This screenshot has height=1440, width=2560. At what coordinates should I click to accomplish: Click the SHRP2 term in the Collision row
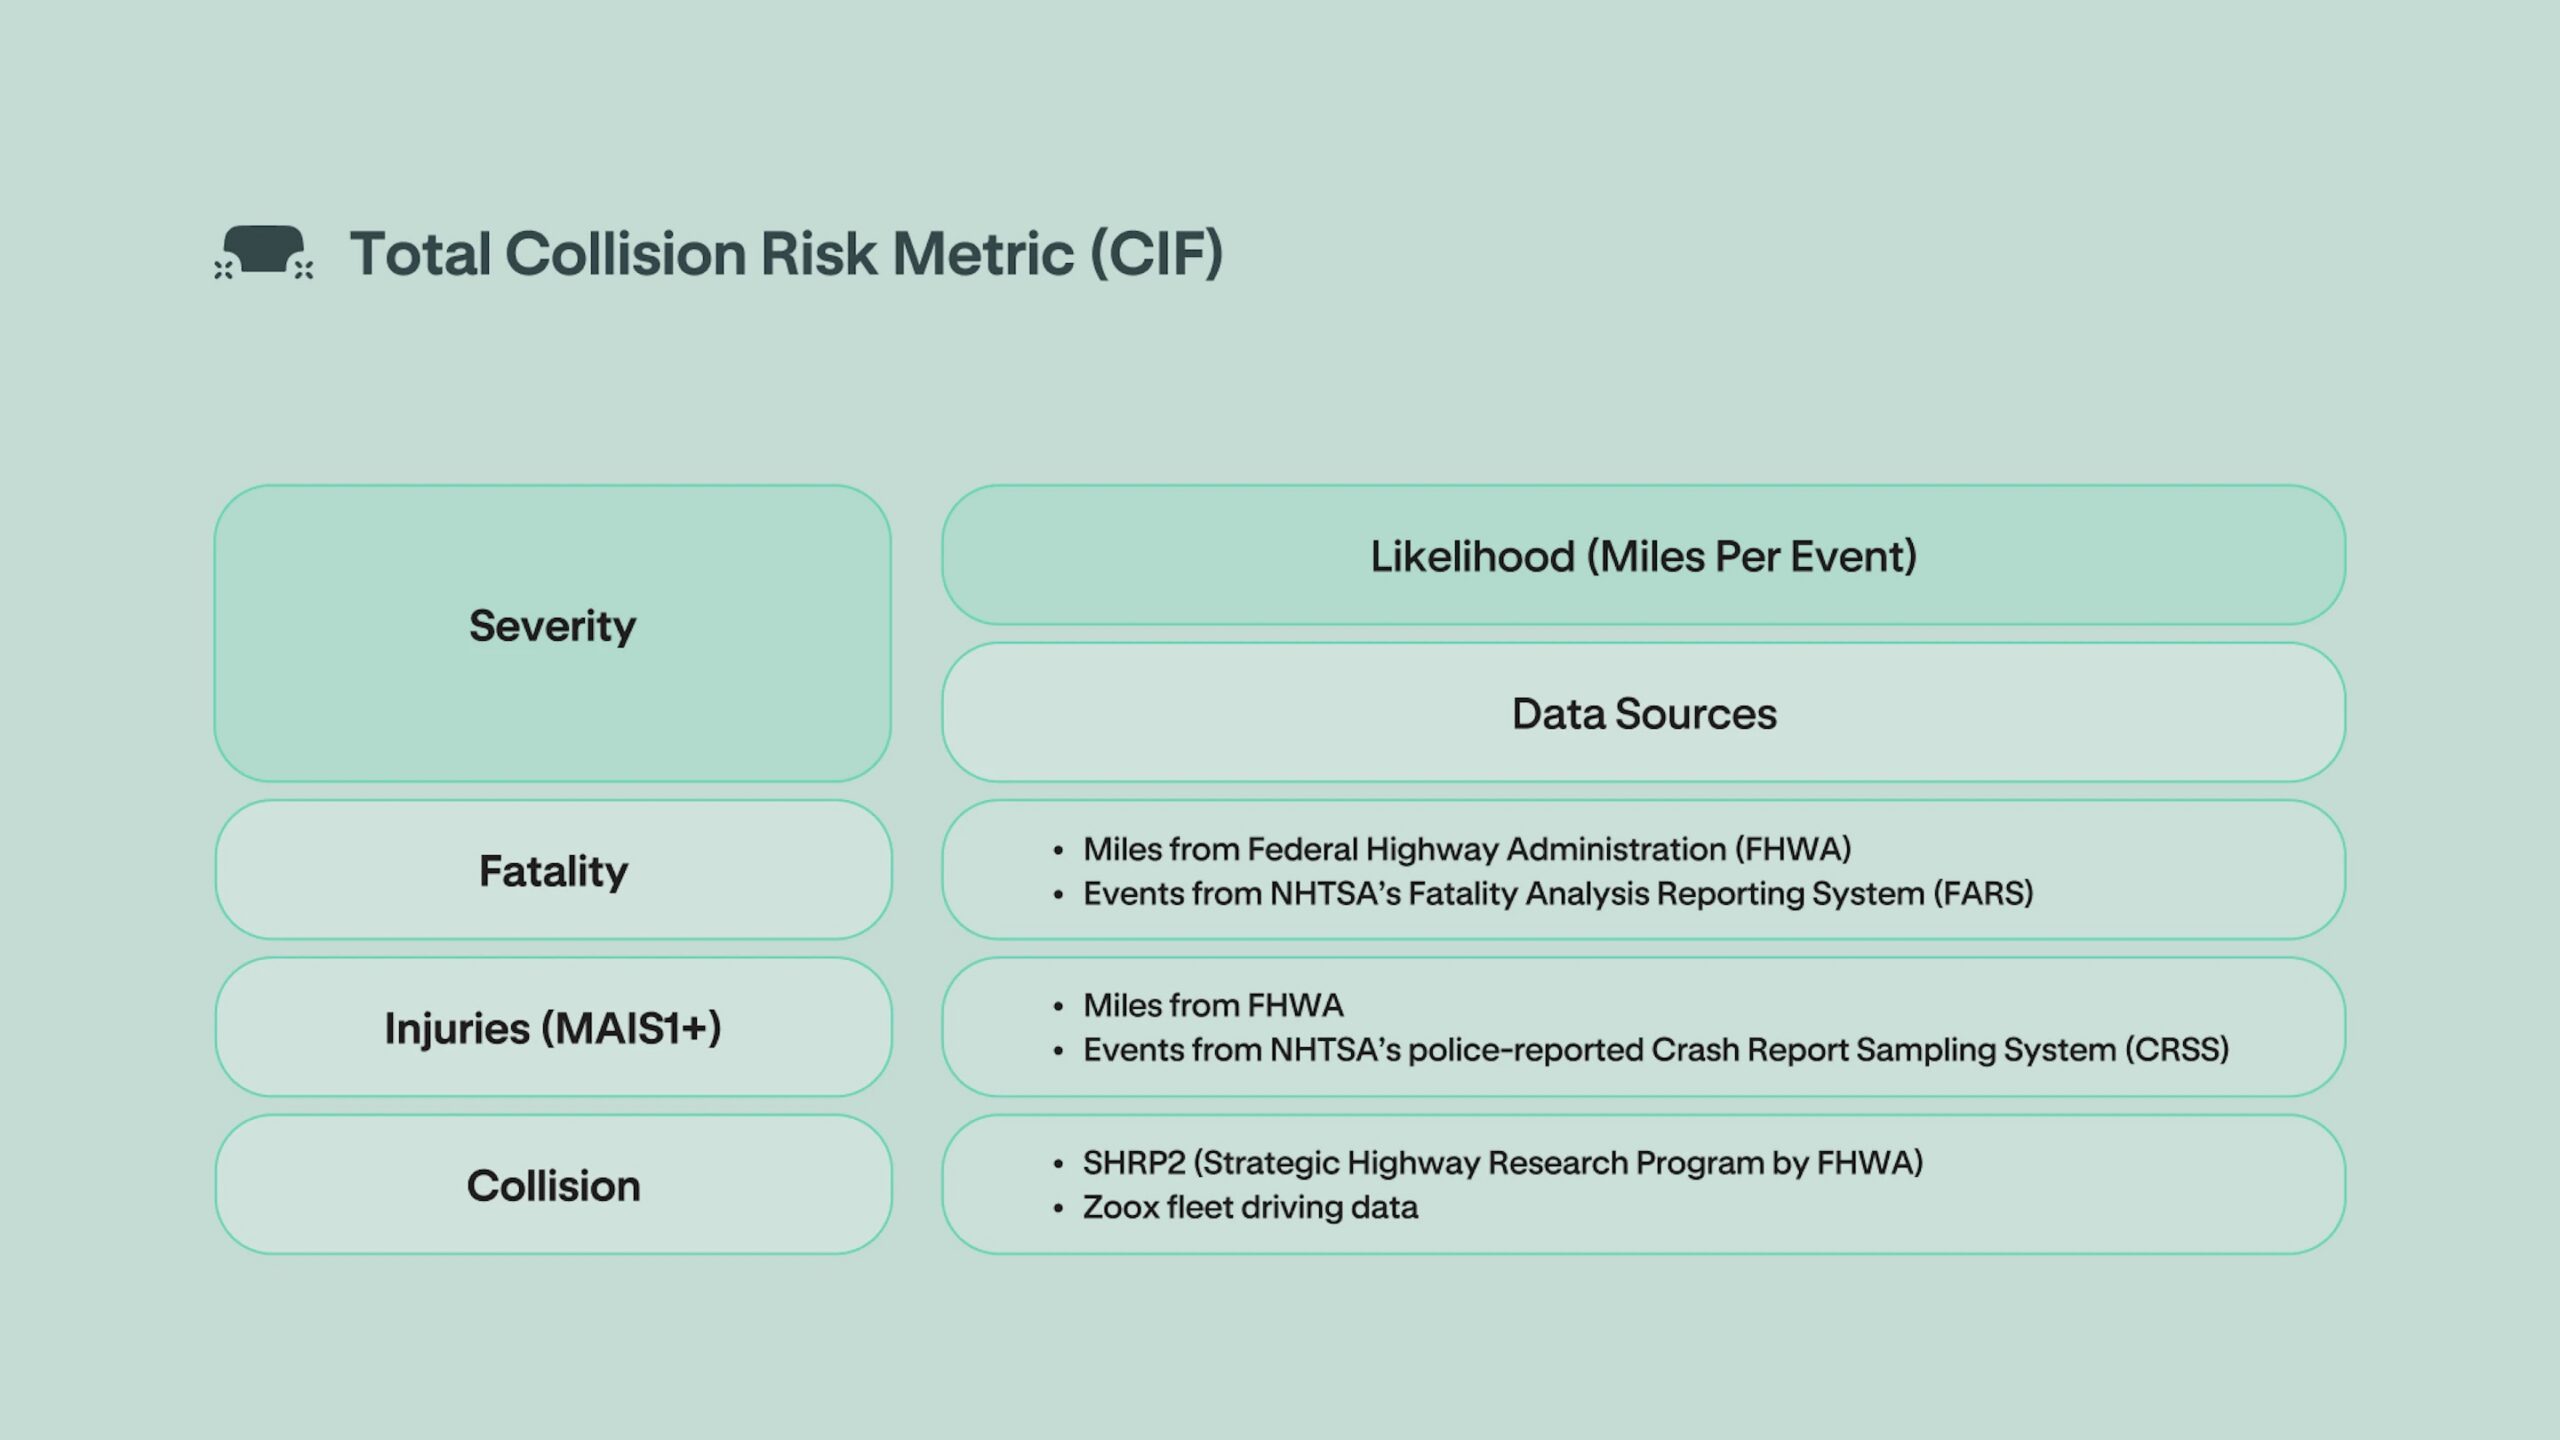coord(1134,1163)
